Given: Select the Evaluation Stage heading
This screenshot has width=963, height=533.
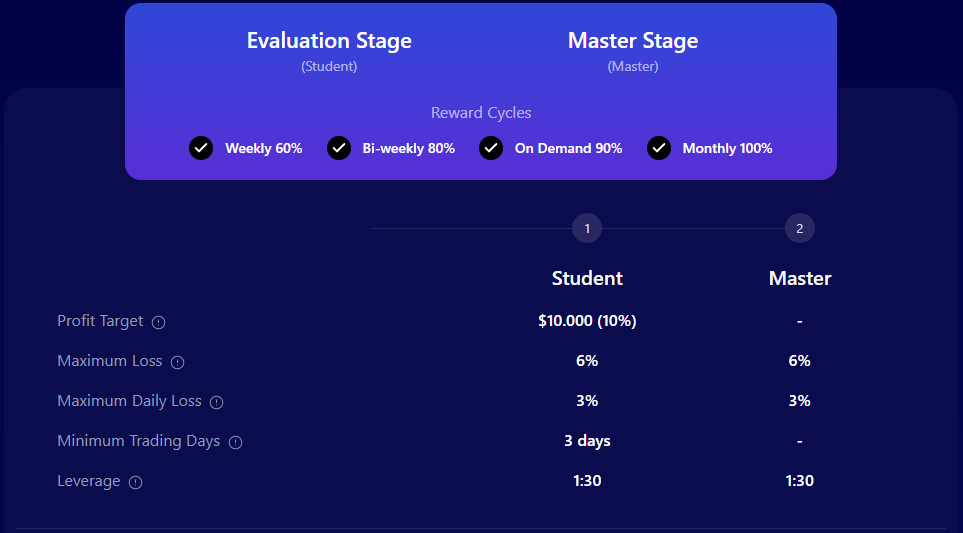Looking at the screenshot, I should pyautogui.click(x=329, y=41).
